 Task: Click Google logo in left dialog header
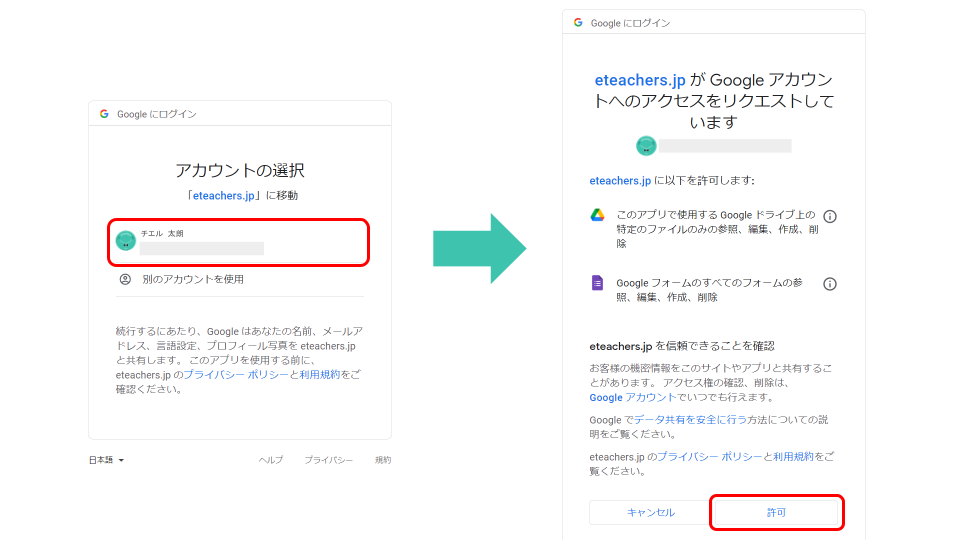pyautogui.click(x=104, y=114)
